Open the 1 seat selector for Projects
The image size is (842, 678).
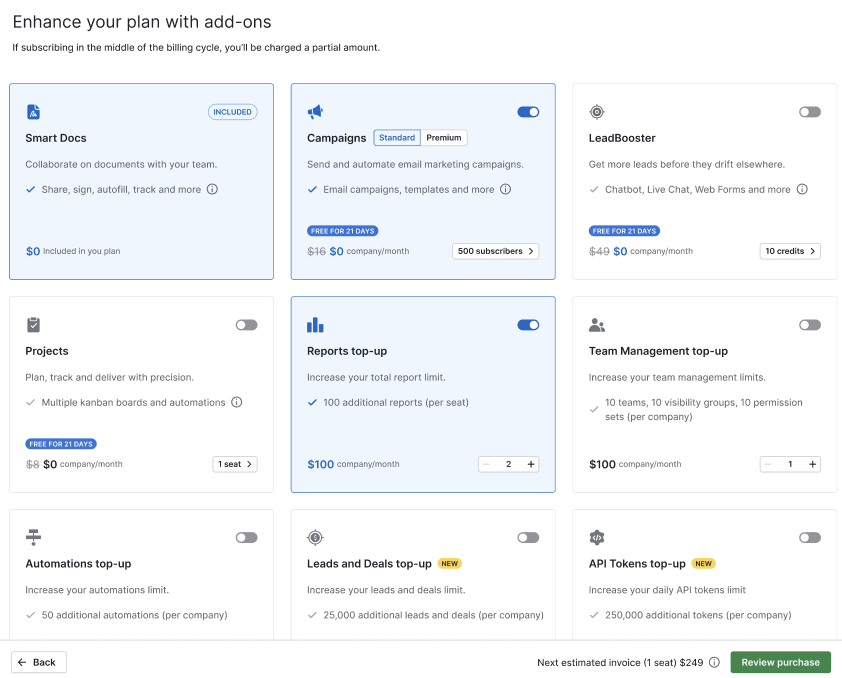pos(235,464)
